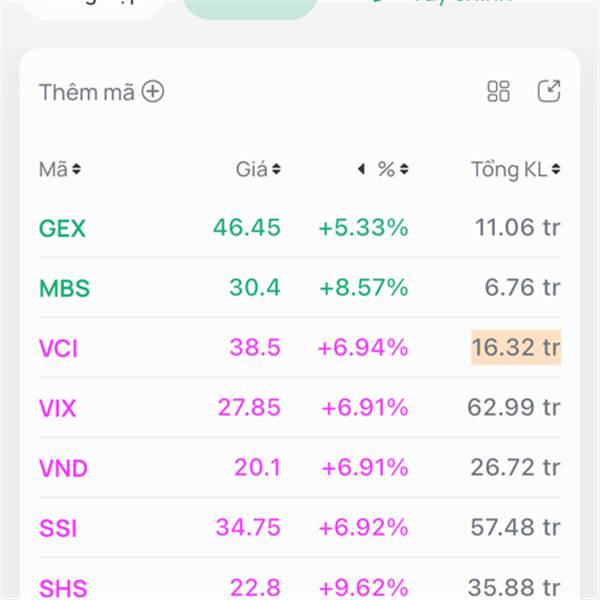The height and width of the screenshot is (600, 600).
Task: Sort list by Giá column arrows
Action: (276, 170)
